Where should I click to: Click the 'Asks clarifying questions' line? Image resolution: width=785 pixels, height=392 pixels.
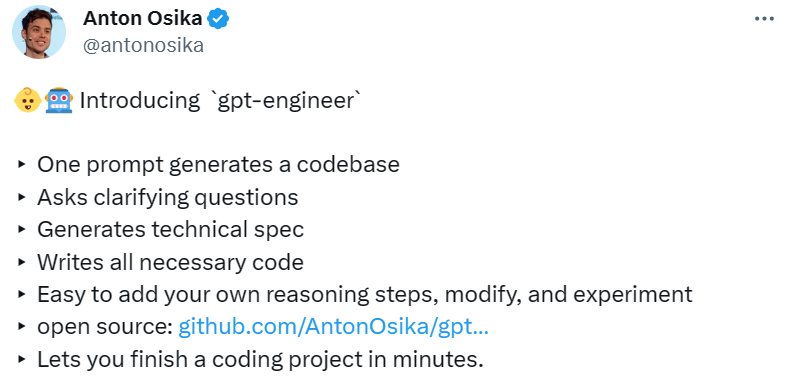[x=168, y=197]
